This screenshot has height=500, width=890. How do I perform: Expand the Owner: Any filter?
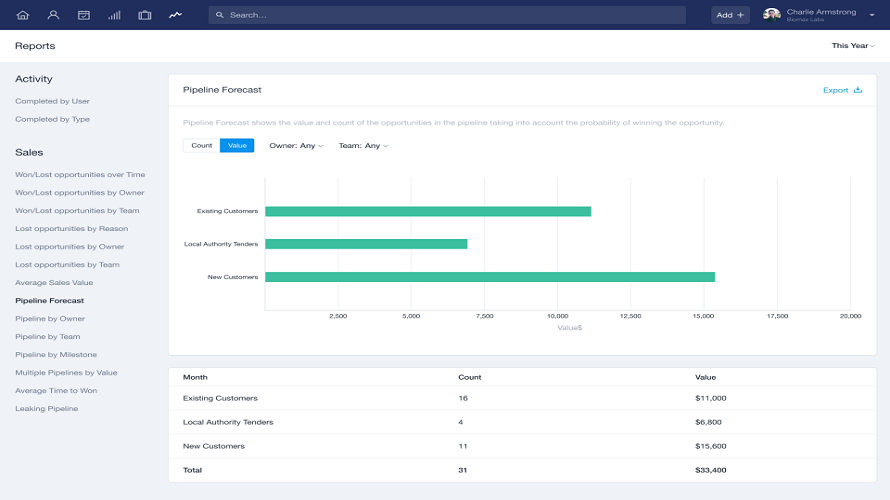pyautogui.click(x=296, y=146)
